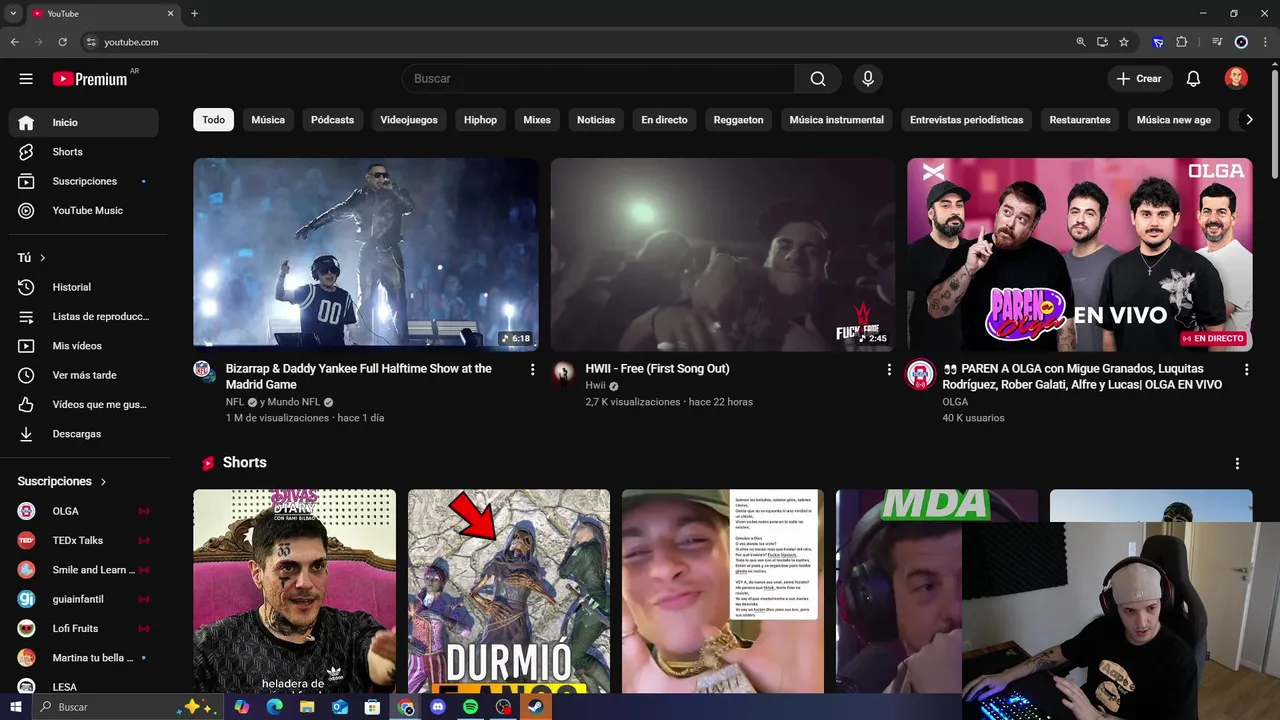Viewport: 1280px width, 720px height.
Task: Expand the Tú section
Action: [32, 258]
